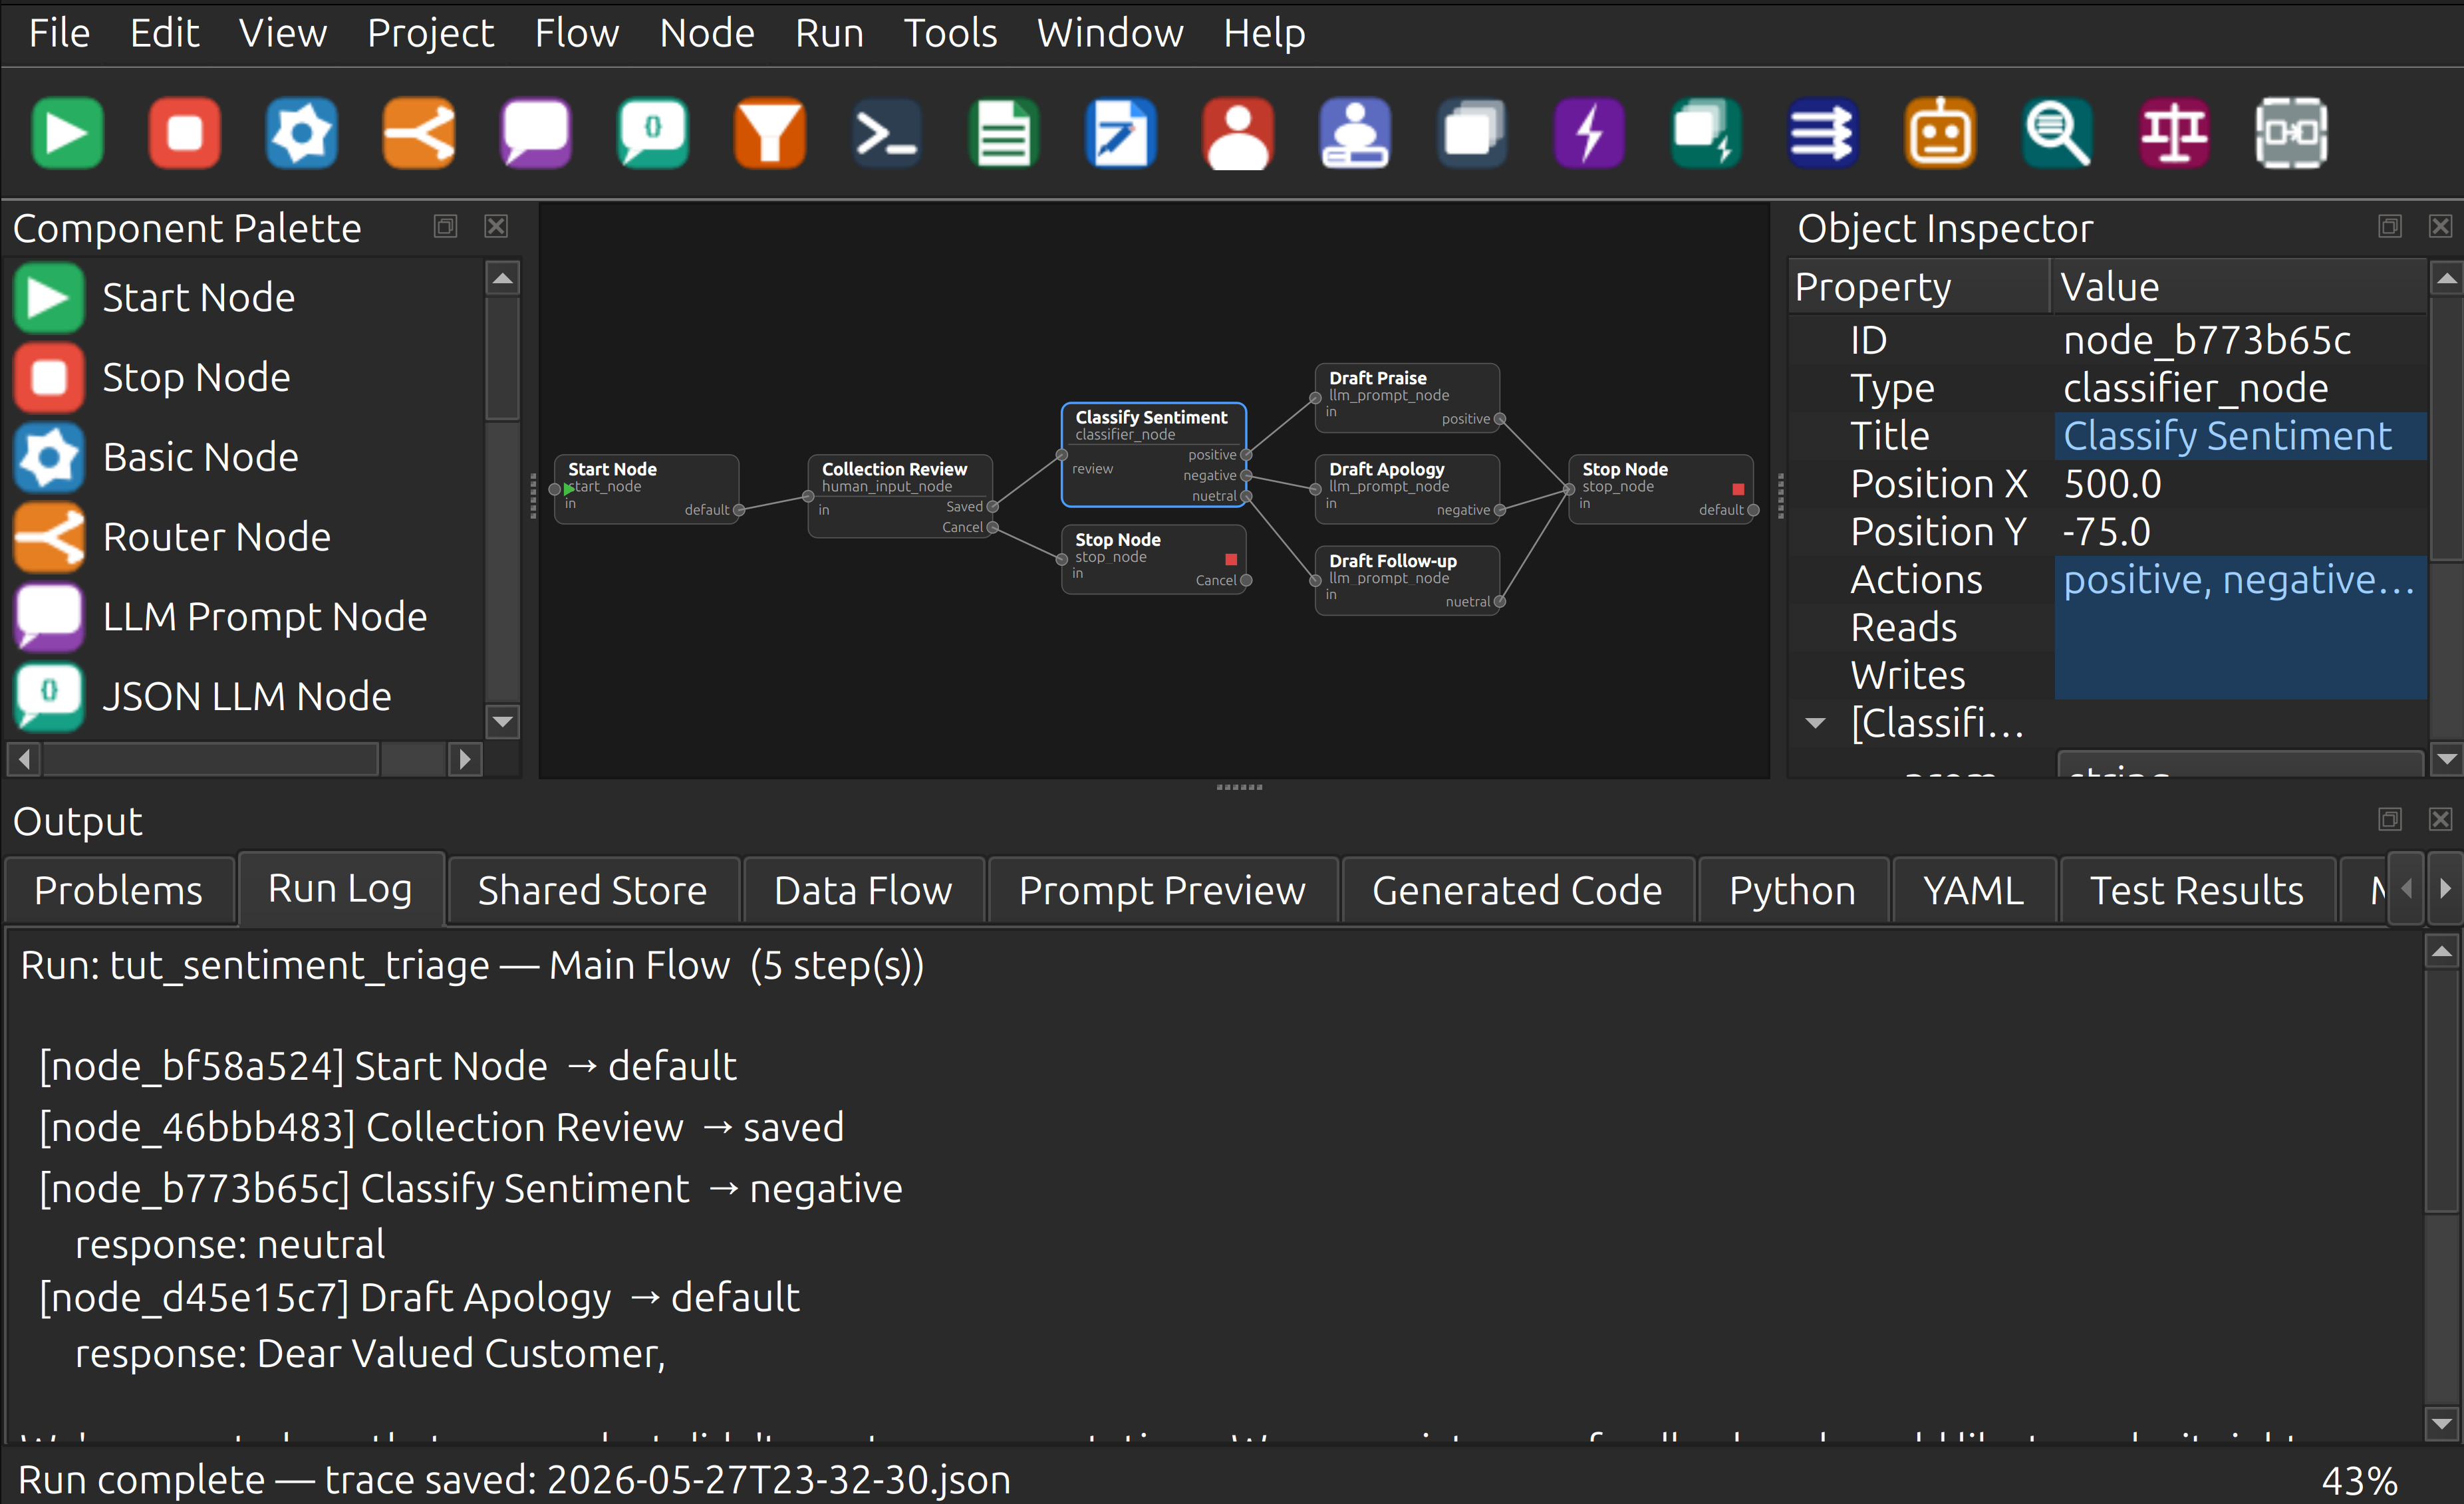
Task: Click the teal magnifier search toolbar icon
Action: click(2057, 133)
